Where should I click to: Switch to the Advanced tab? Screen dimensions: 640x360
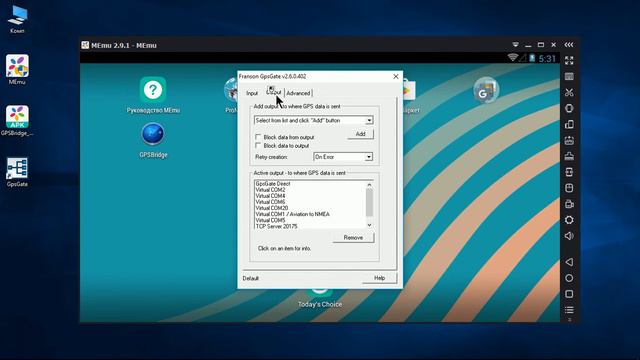[298, 93]
